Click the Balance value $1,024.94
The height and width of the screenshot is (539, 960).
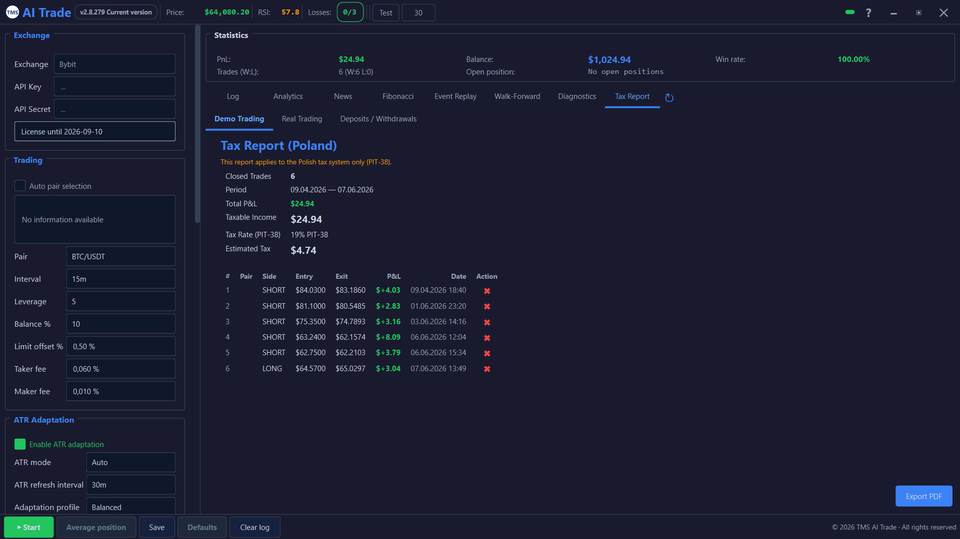[x=609, y=59]
